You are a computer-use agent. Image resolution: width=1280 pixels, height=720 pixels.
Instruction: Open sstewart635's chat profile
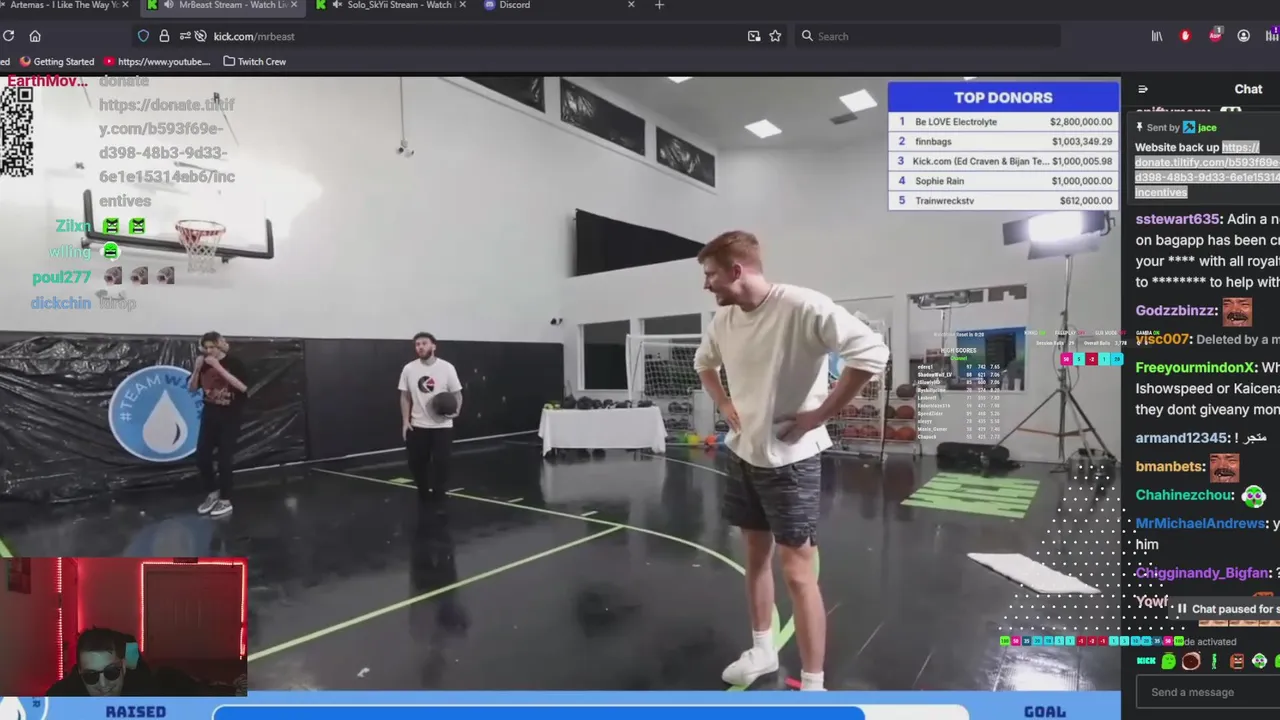click(1179, 219)
